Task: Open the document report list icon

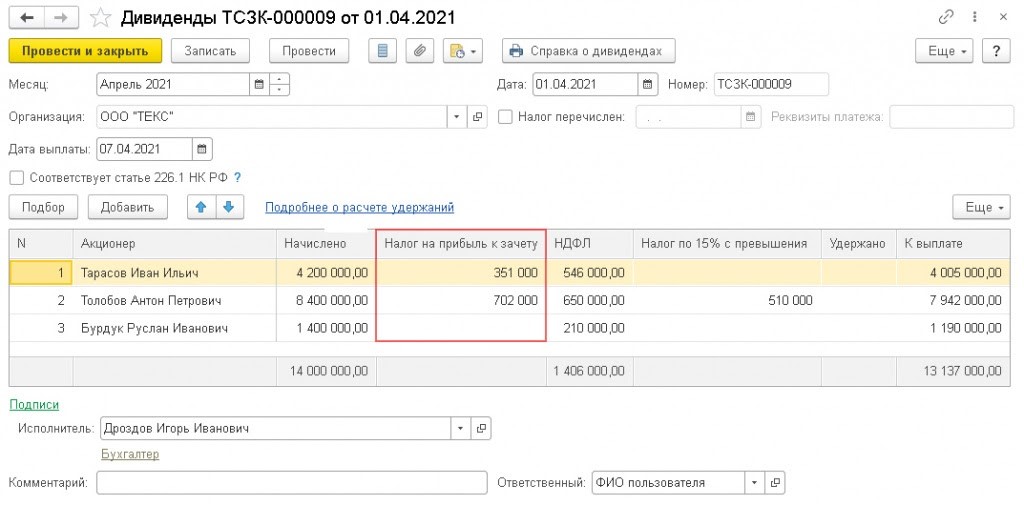Action: click(384, 51)
